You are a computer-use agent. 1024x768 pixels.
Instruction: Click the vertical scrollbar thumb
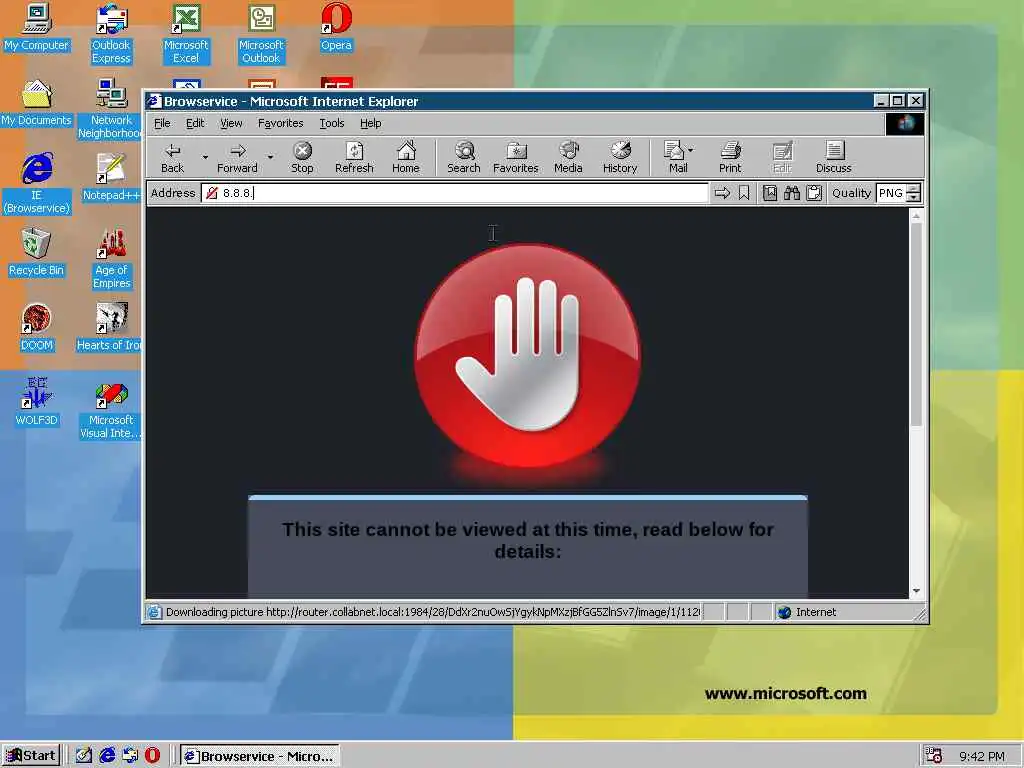click(x=916, y=325)
